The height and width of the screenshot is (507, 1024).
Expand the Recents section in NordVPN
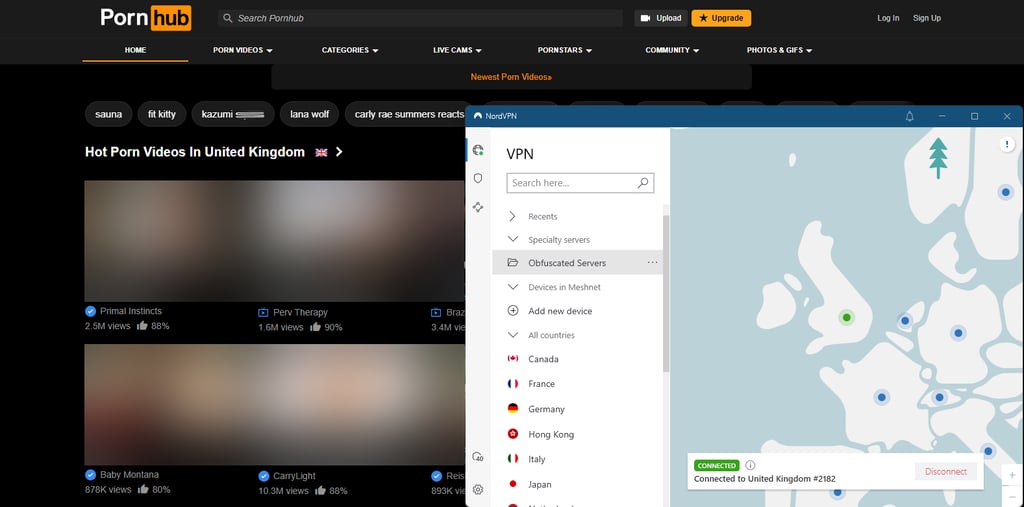[513, 216]
